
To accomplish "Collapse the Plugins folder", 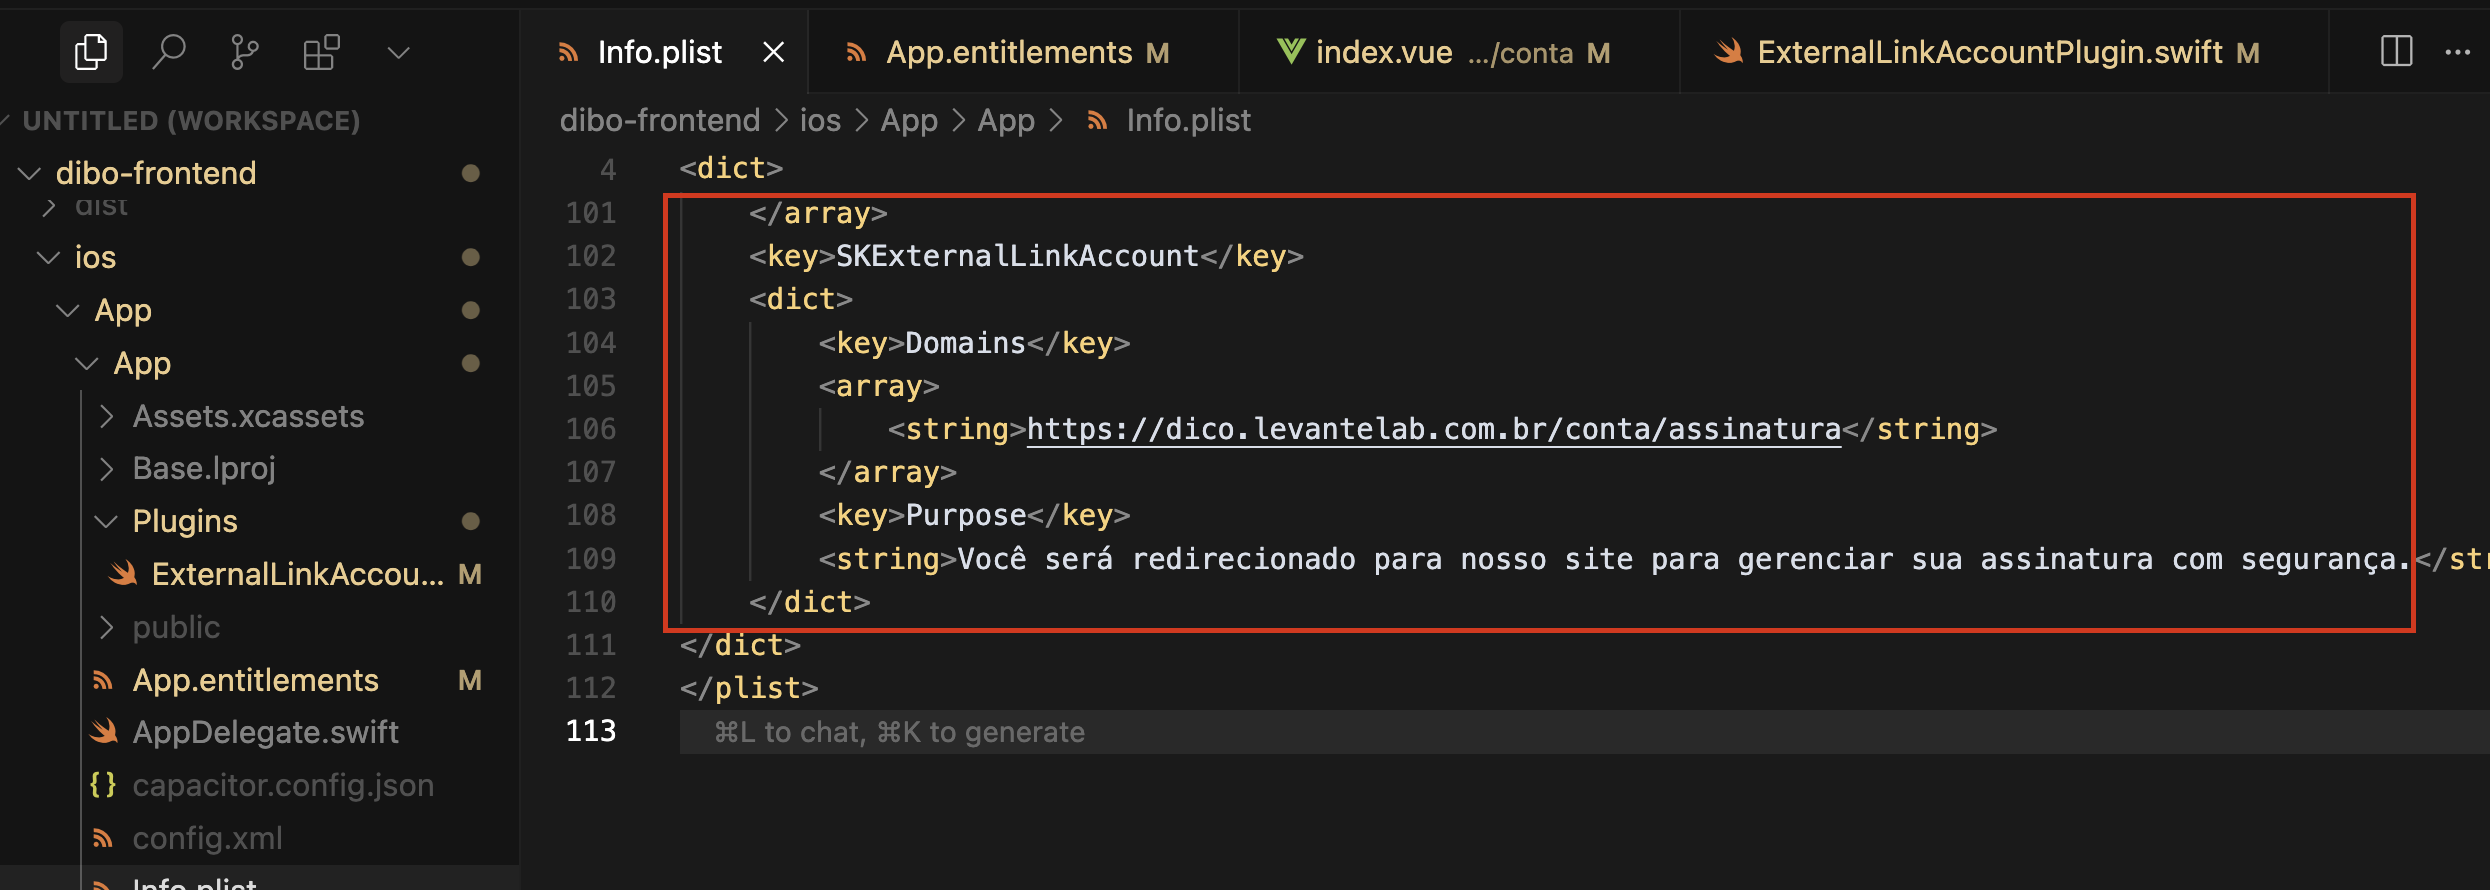I will [x=106, y=521].
